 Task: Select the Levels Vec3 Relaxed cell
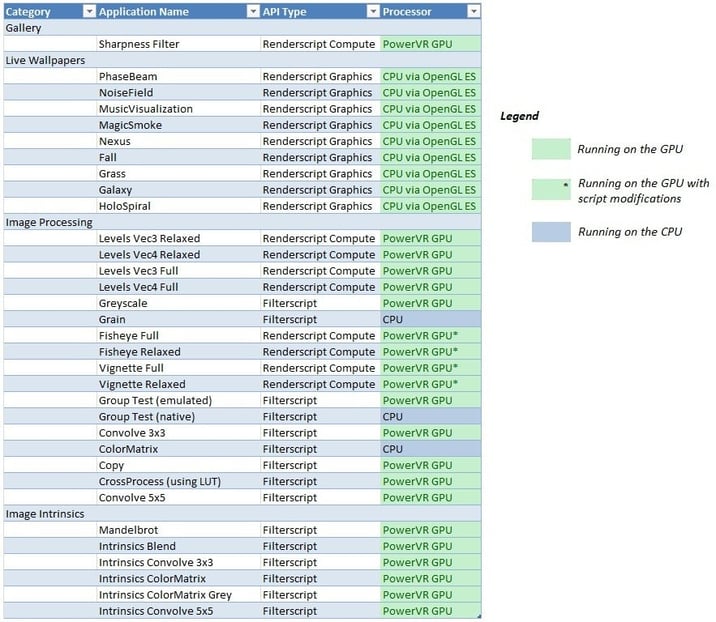tap(179, 238)
